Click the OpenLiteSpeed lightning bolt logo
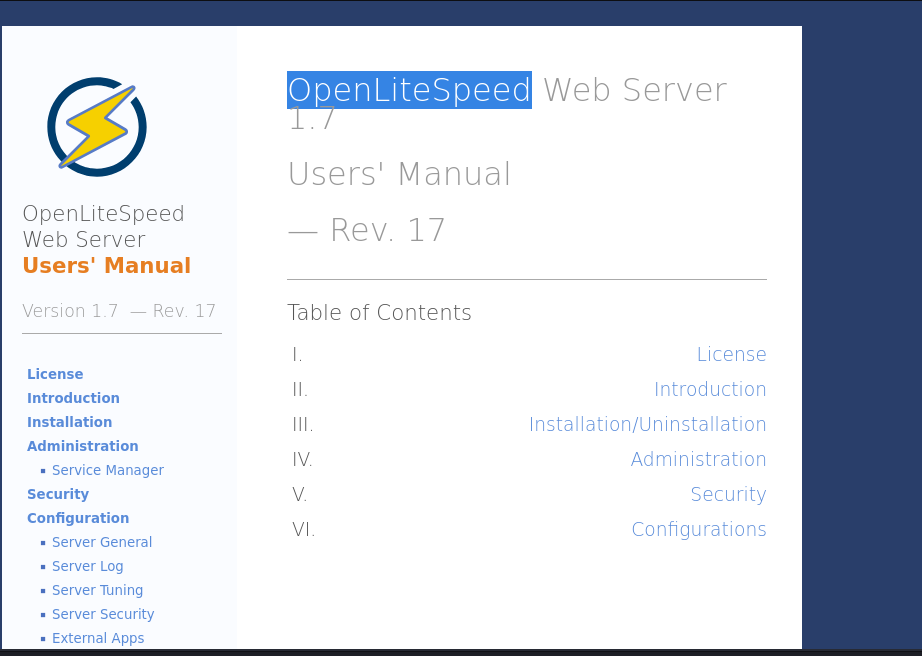922x656 pixels. click(x=97, y=127)
